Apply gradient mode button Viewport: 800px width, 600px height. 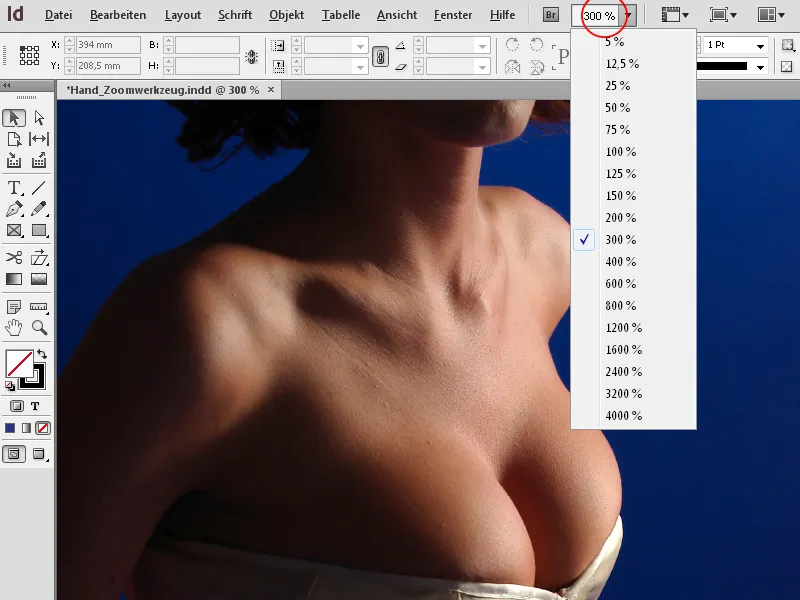[x=27, y=428]
